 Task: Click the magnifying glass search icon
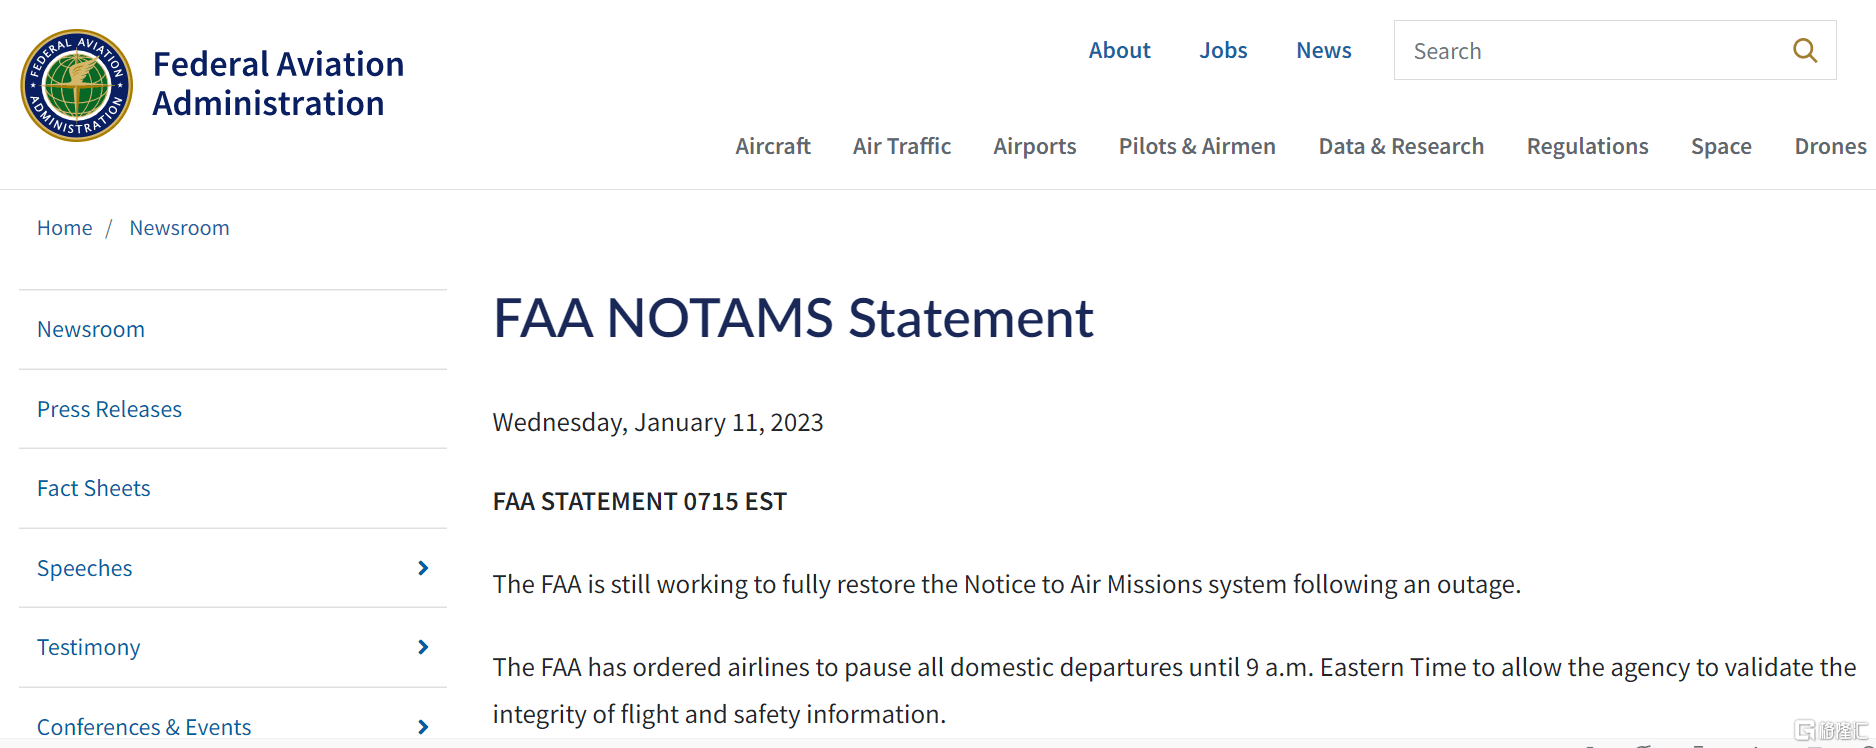point(1805,50)
